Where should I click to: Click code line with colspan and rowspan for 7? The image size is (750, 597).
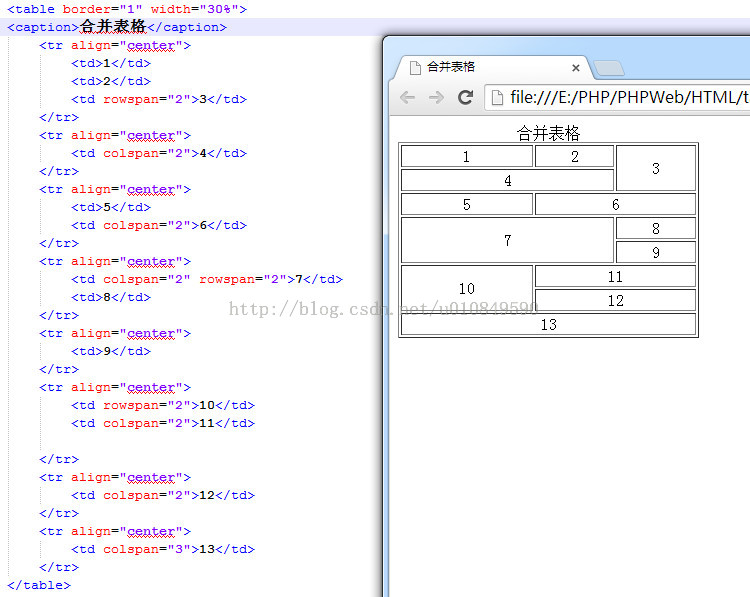207,279
